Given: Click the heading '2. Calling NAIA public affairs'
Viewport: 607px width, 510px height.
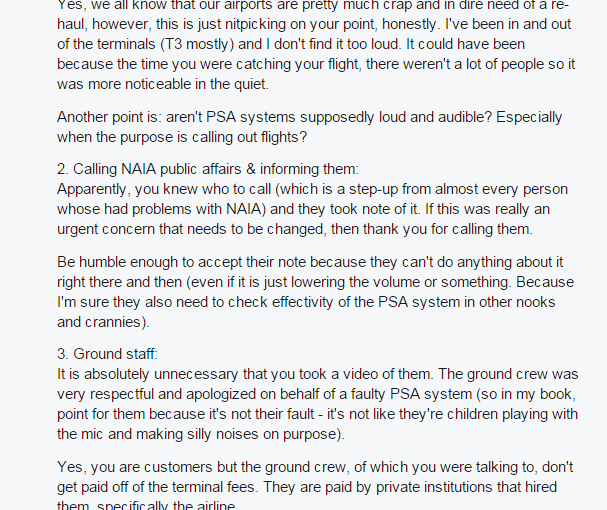Looking at the screenshot, I should [x=208, y=170].
